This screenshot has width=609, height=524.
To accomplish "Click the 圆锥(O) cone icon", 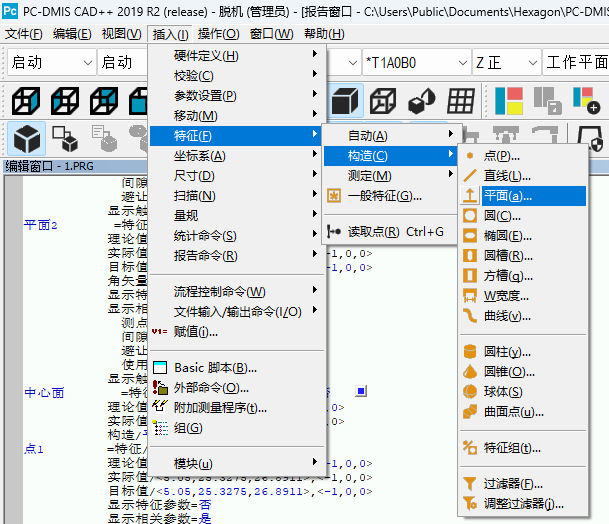I will pyautogui.click(x=470, y=372).
